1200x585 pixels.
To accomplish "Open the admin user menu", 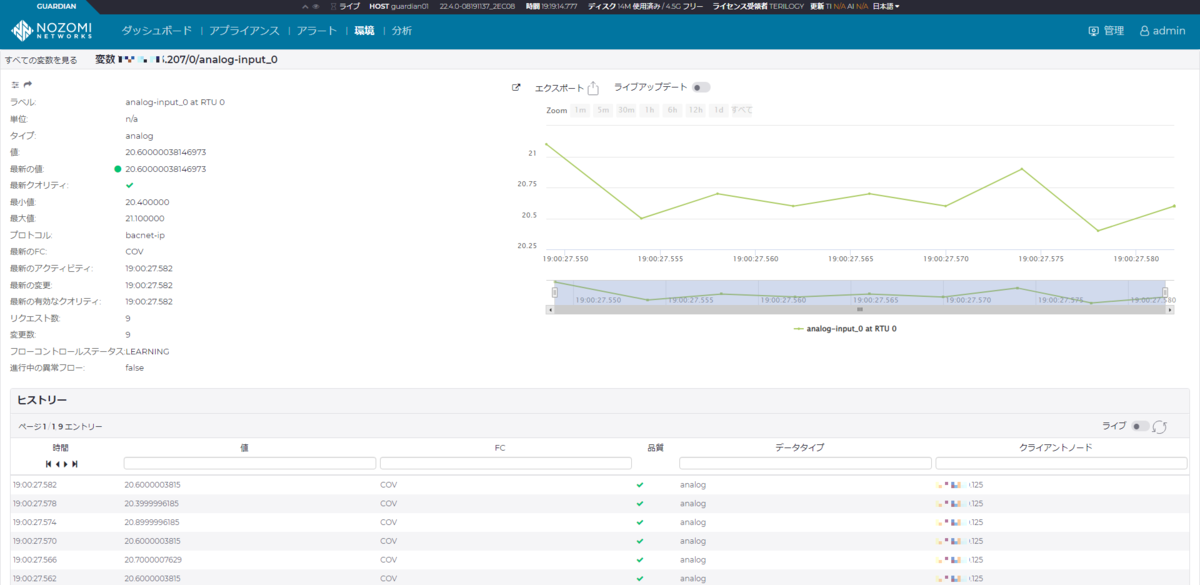I will coord(1162,31).
